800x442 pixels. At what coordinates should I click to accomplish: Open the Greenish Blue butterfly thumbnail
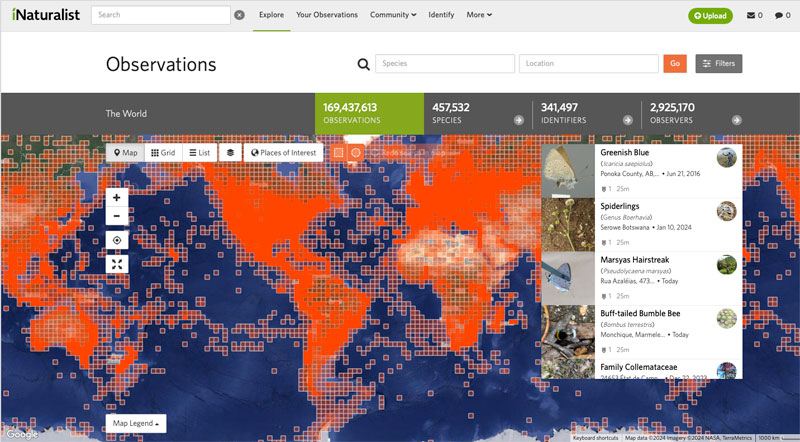tap(568, 171)
